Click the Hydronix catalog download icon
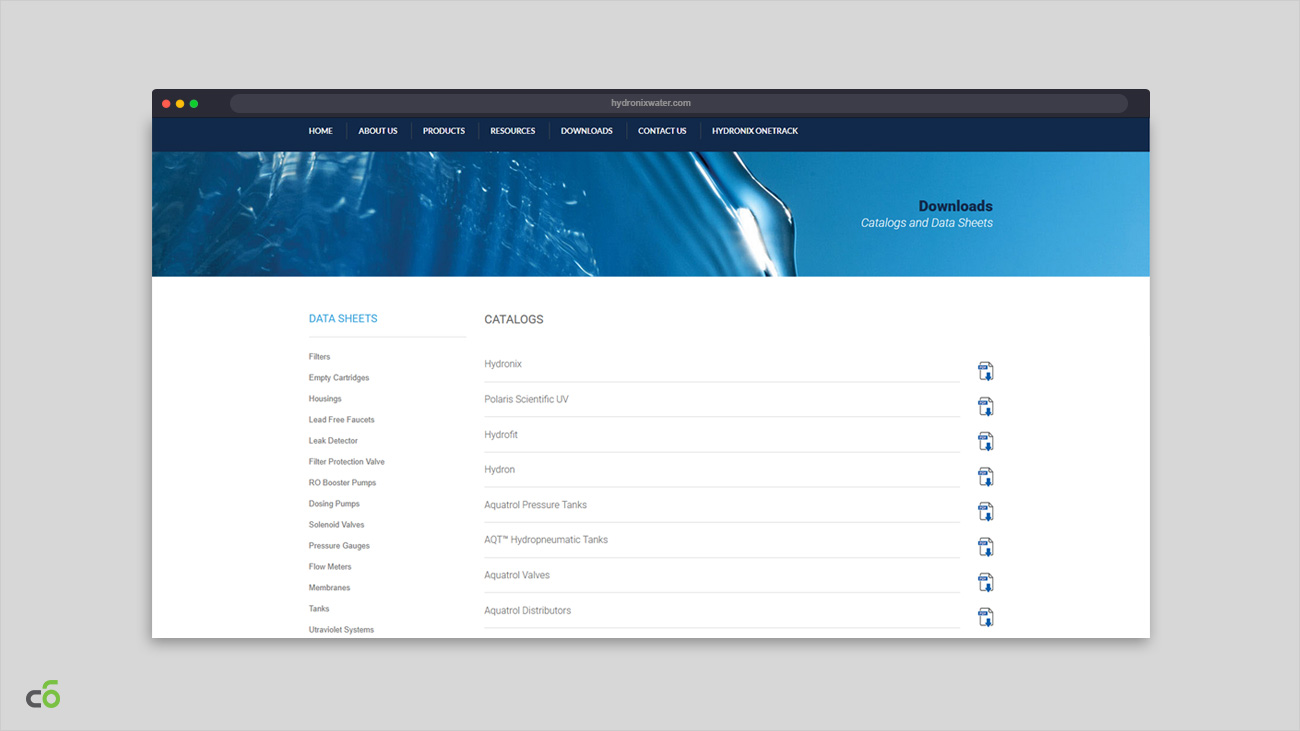1300x731 pixels. [985, 371]
